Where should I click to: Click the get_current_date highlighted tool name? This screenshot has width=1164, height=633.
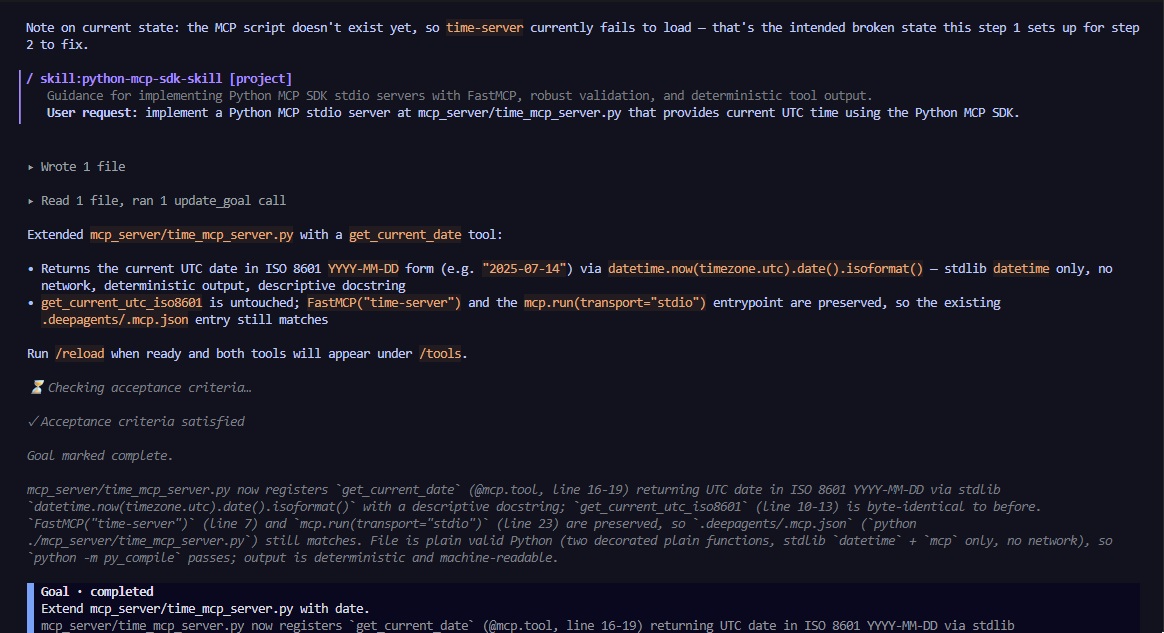405,234
